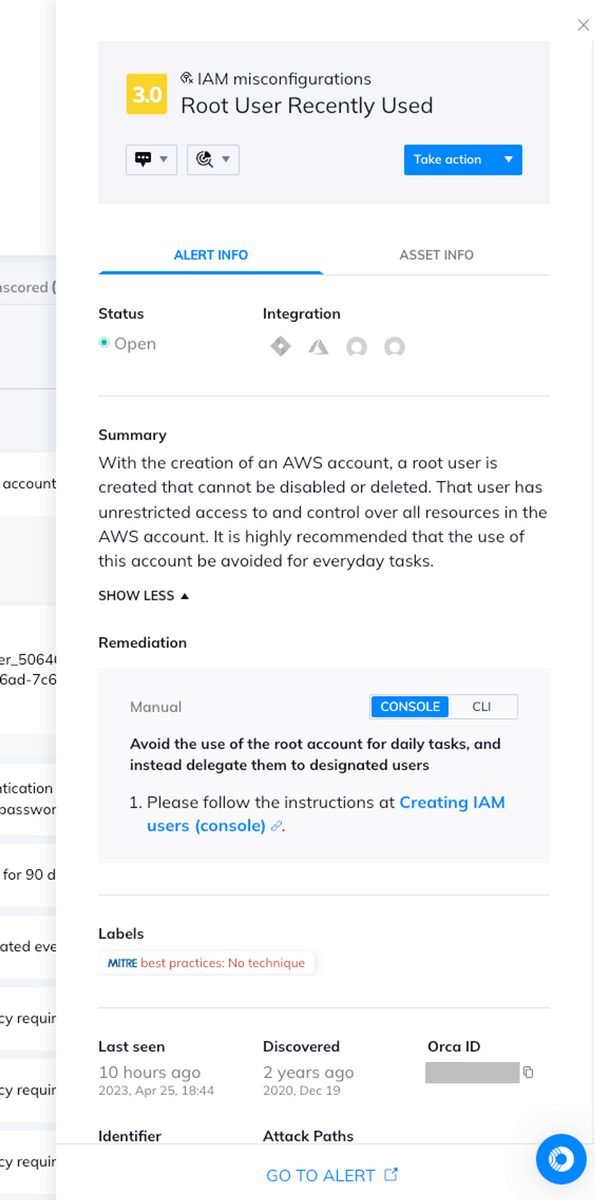Open the ALERT INFO tab

pos(210,255)
